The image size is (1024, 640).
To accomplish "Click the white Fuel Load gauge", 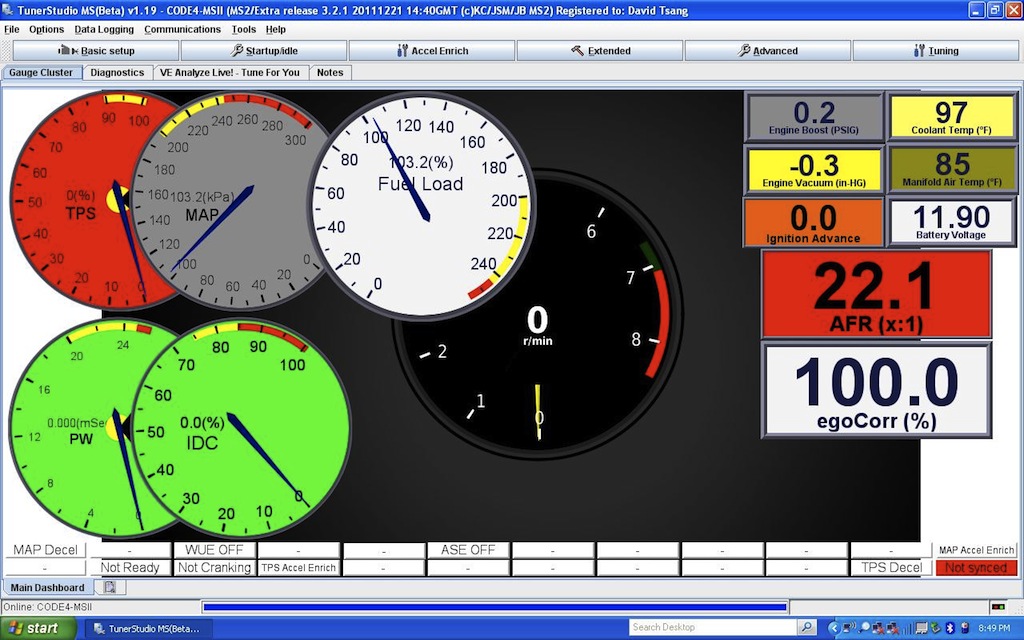I will (422, 206).
